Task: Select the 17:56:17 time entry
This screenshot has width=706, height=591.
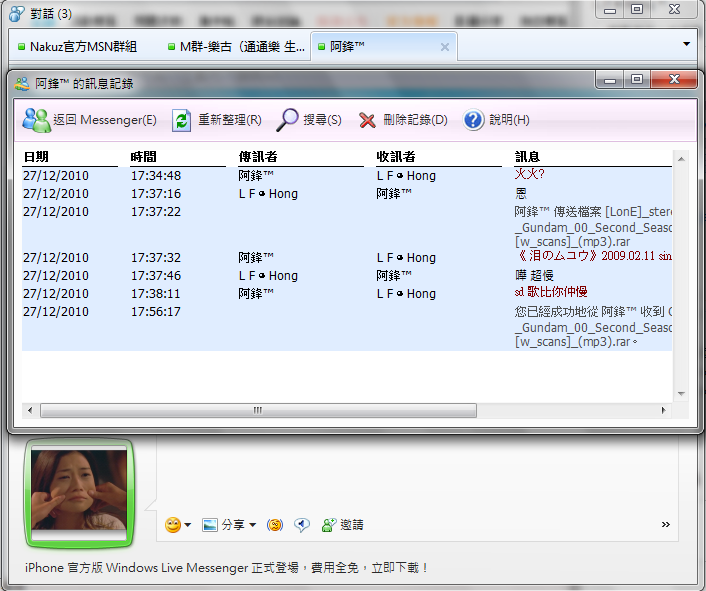Action: pos(156,311)
